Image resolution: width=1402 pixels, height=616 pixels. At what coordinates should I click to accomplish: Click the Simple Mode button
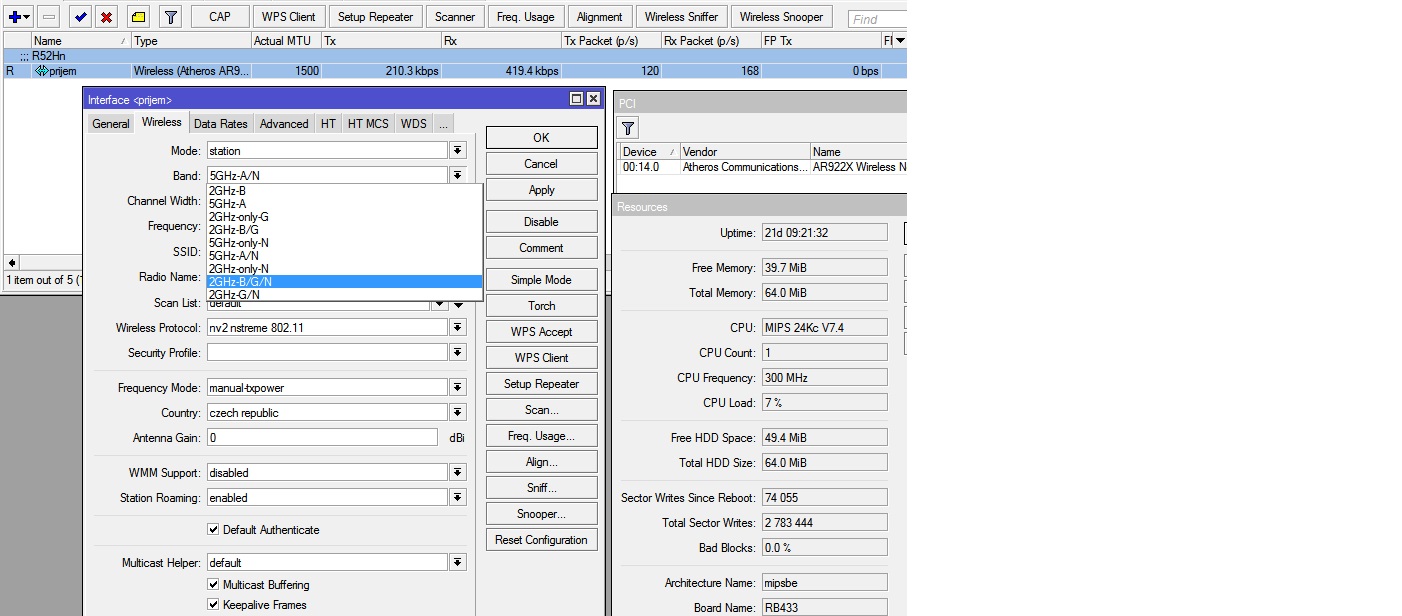pyautogui.click(x=541, y=280)
